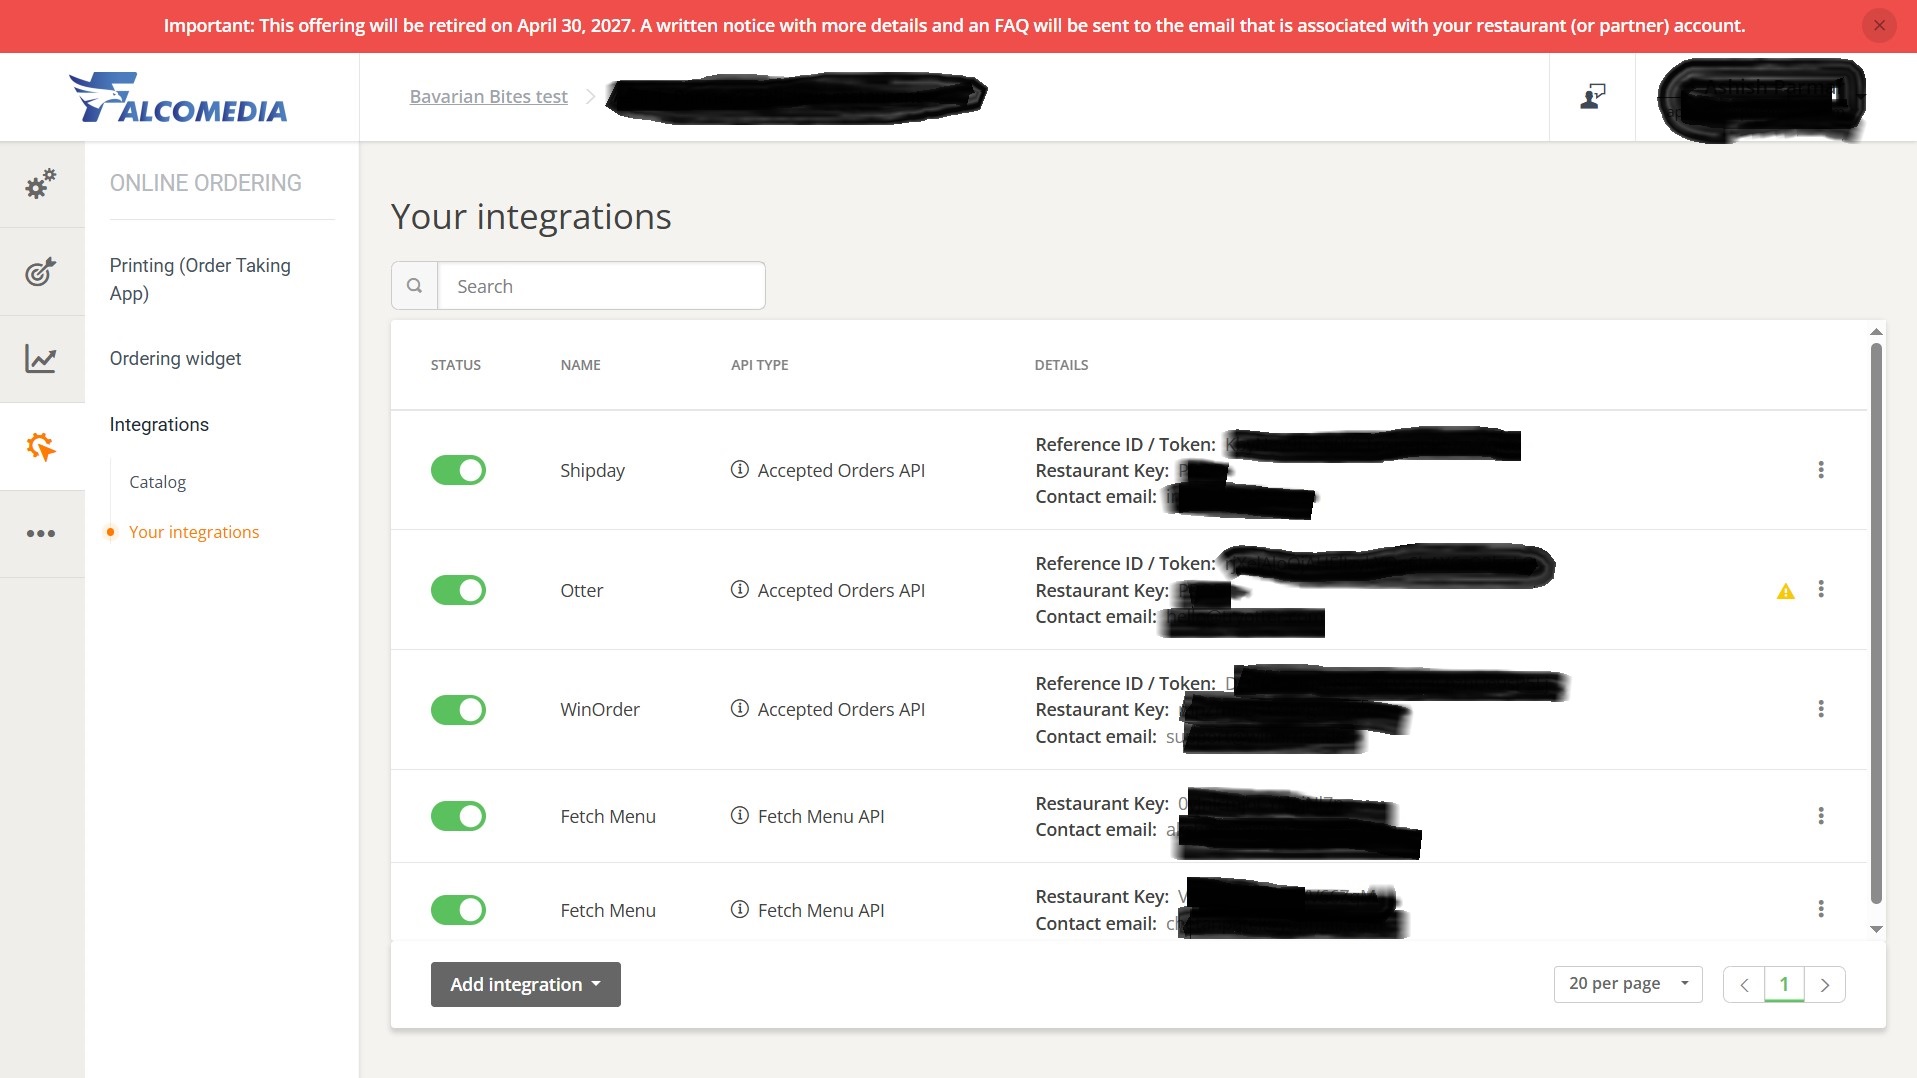Viewport: 1917px width, 1078px height.
Task: Click the integrations list scrollbar up arrow
Action: (x=1876, y=331)
